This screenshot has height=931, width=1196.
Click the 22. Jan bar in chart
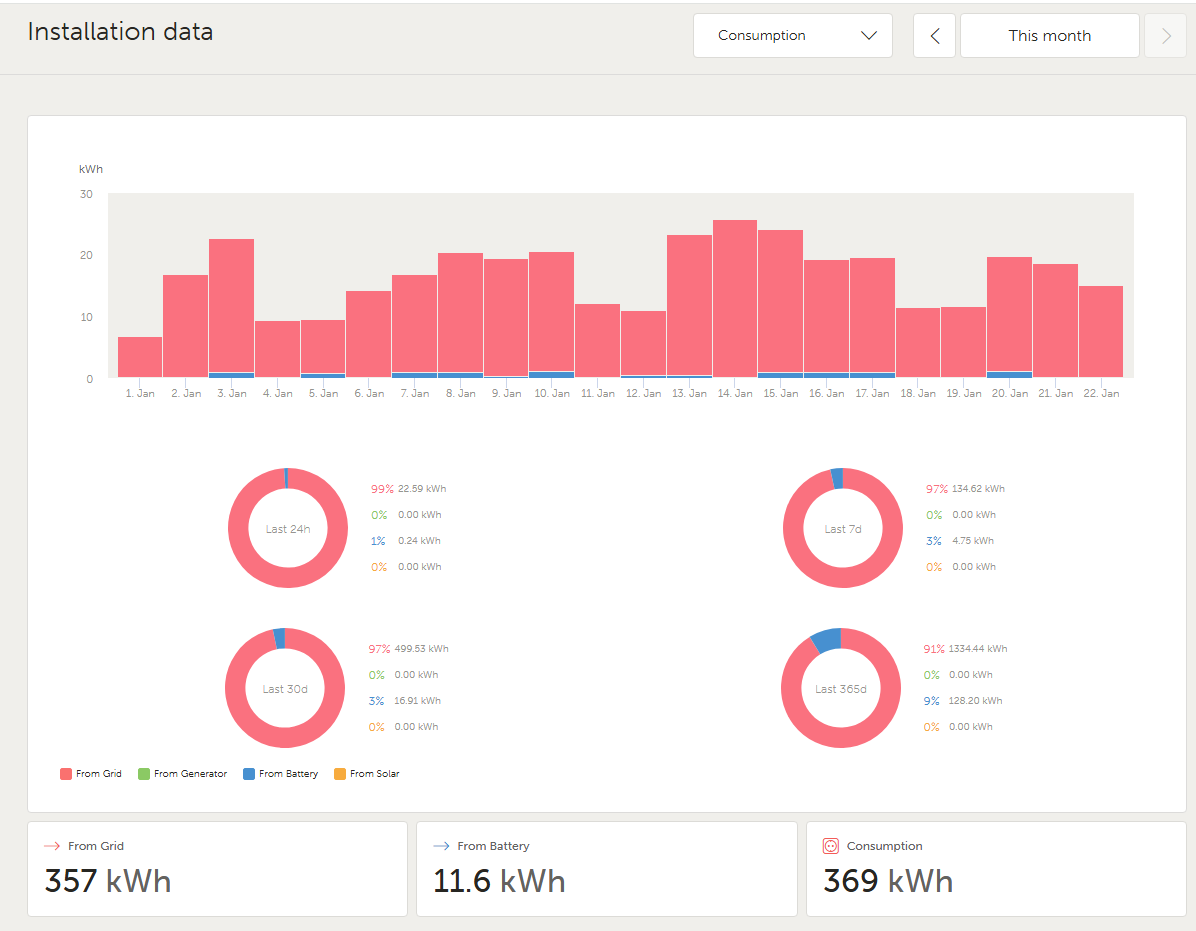point(1101,332)
